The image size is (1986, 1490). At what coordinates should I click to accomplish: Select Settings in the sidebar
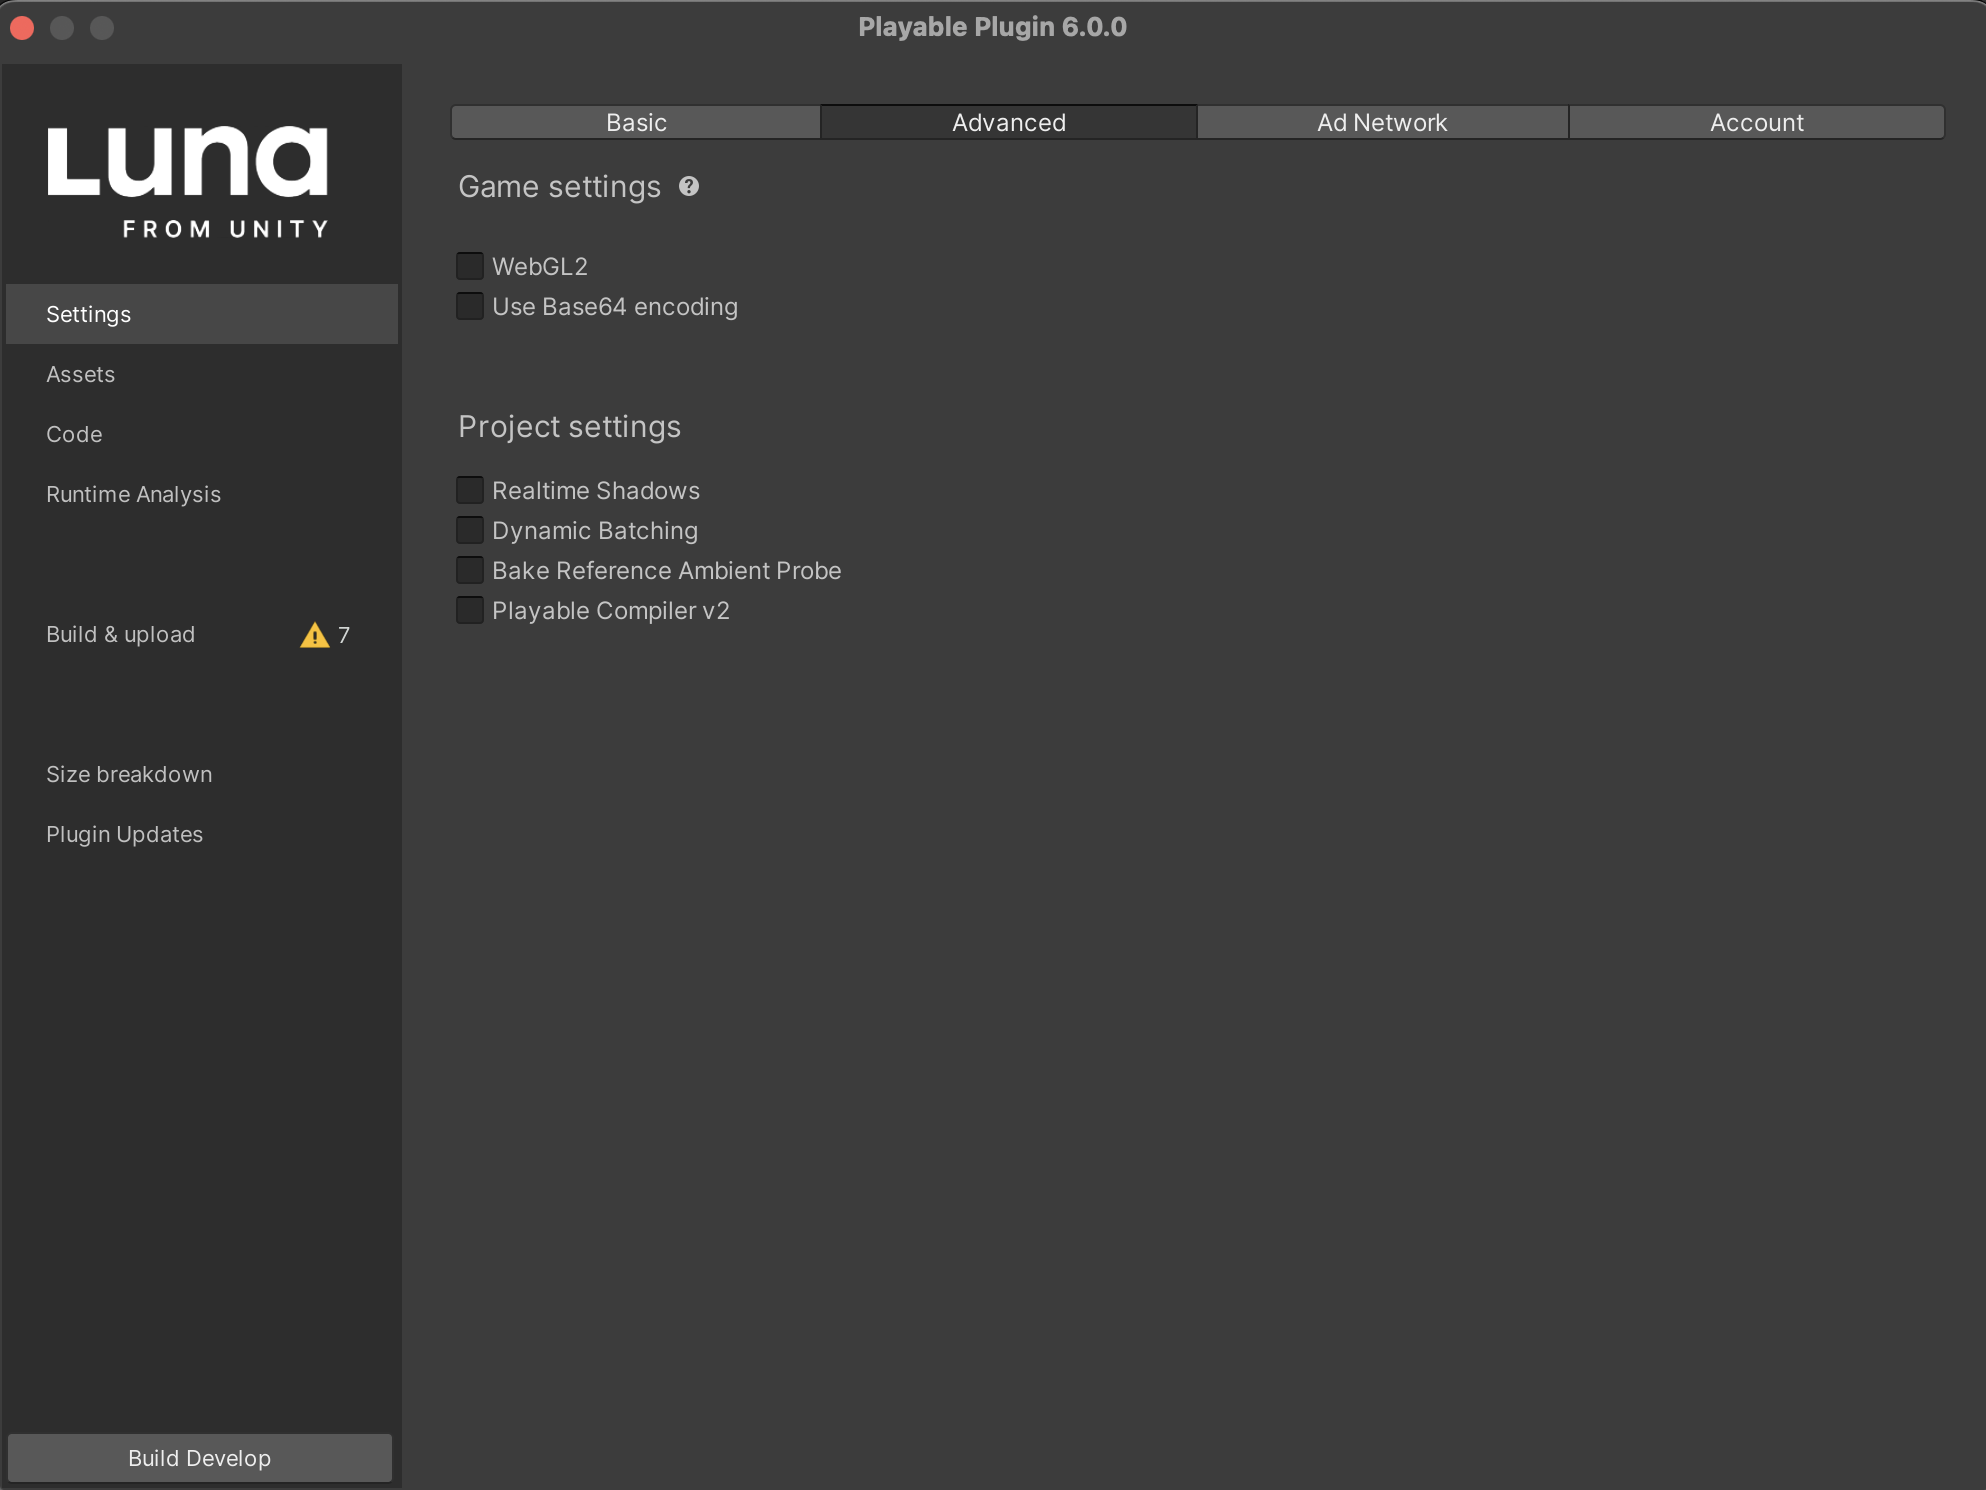pos(202,314)
